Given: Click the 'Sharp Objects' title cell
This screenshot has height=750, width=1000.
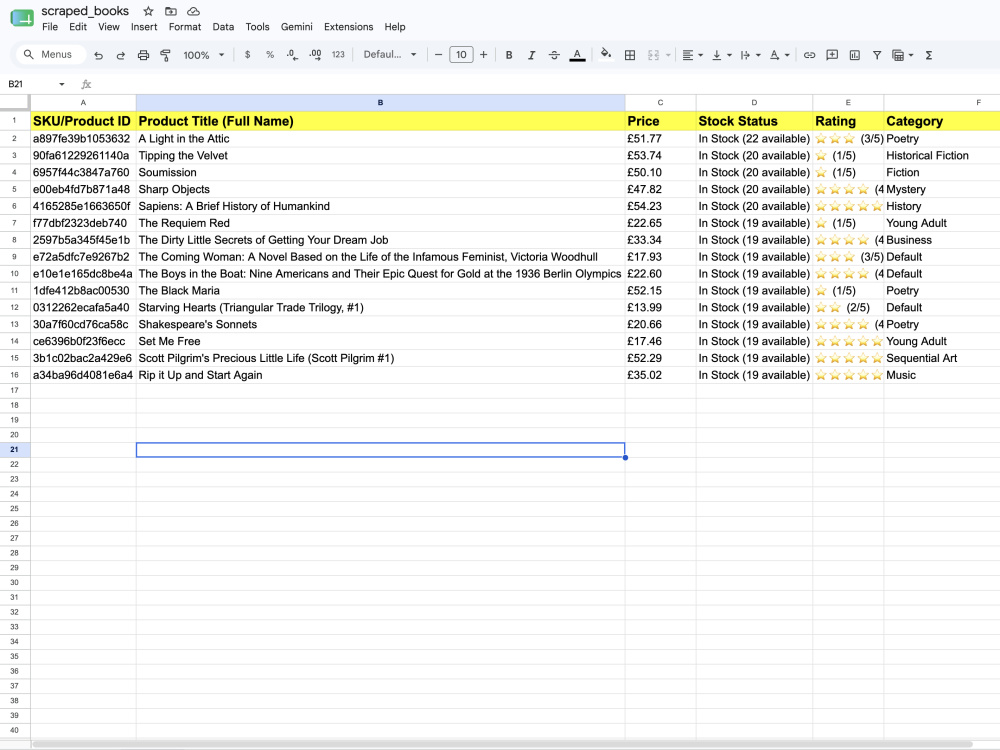Looking at the screenshot, I should coord(380,189).
